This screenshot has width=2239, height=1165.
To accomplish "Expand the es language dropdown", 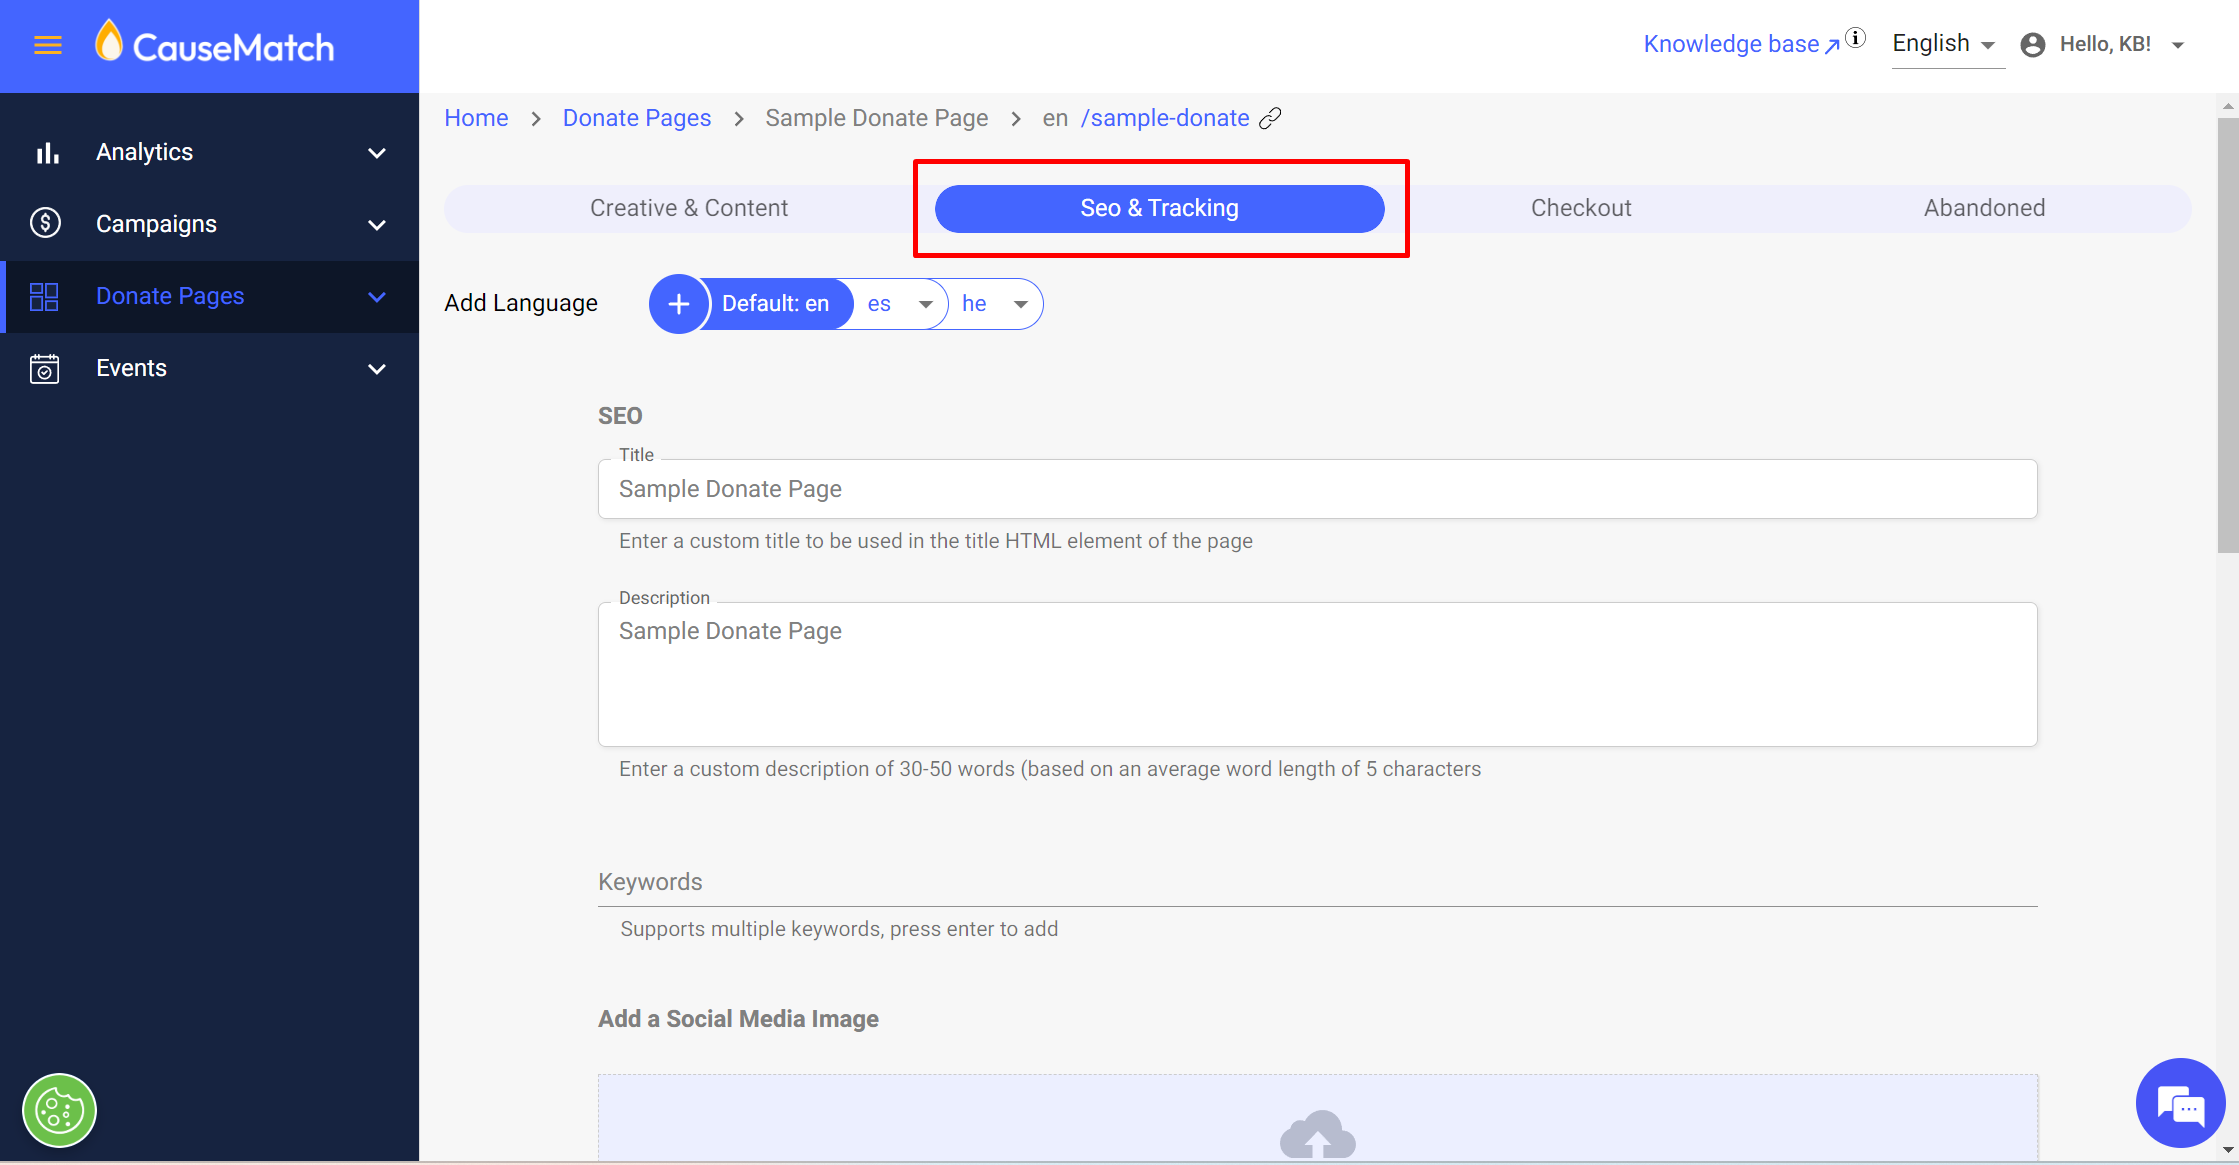I will [925, 304].
